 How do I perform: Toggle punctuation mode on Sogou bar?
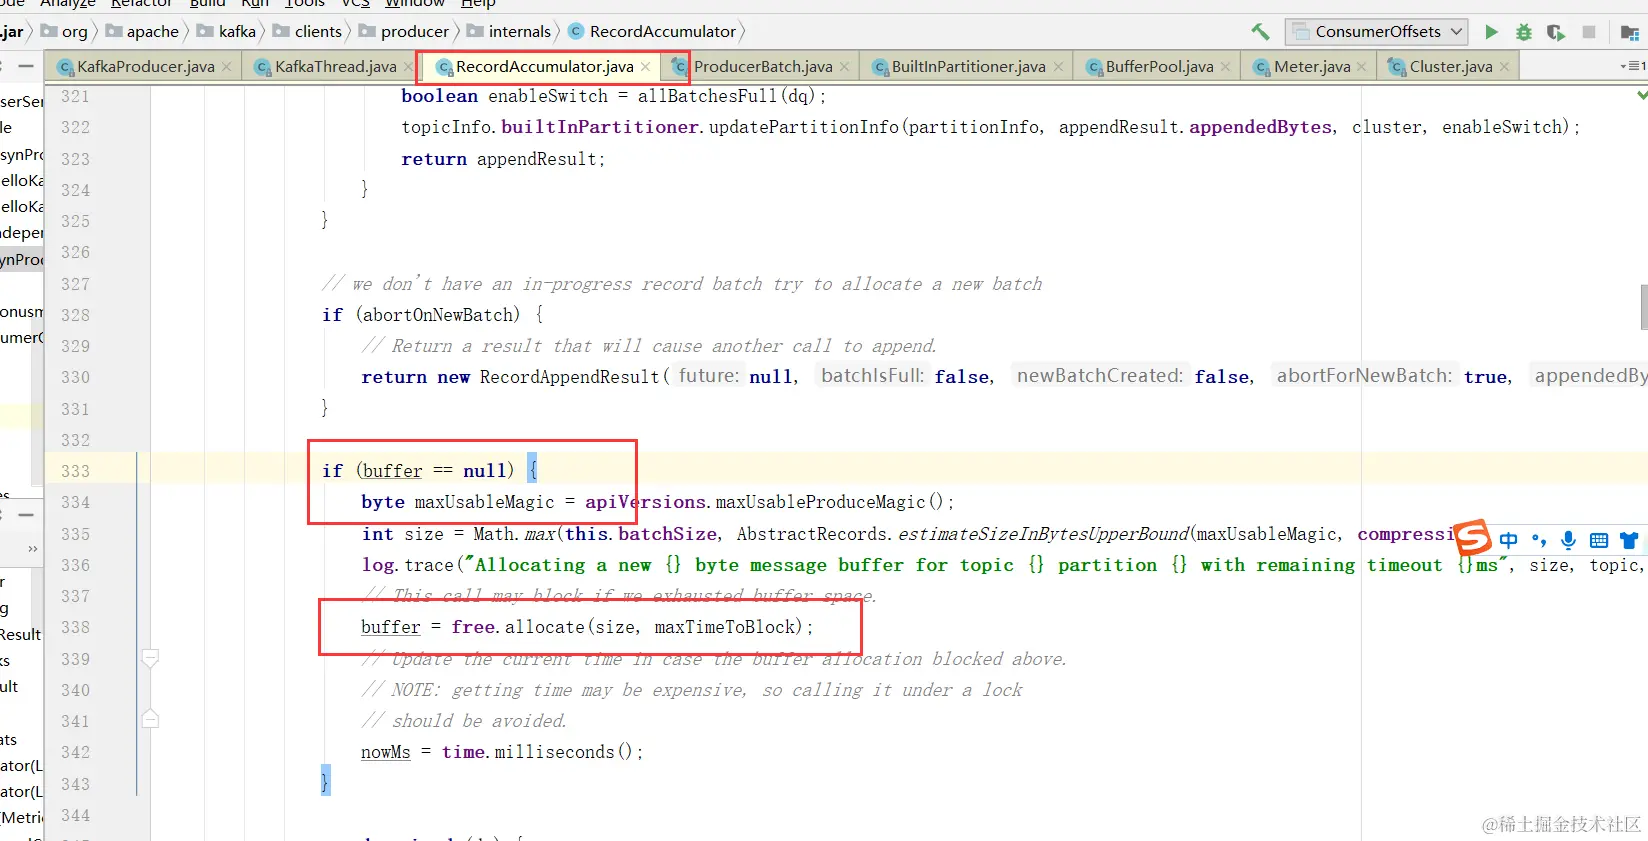point(1539,540)
